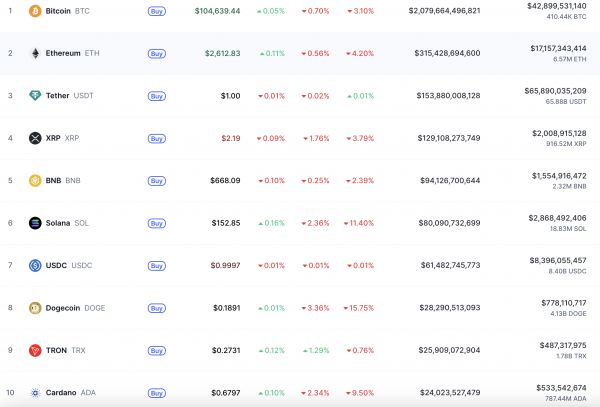Click XRP 1.76% daily change
Screen dimensions: 600x407
(x=316, y=138)
